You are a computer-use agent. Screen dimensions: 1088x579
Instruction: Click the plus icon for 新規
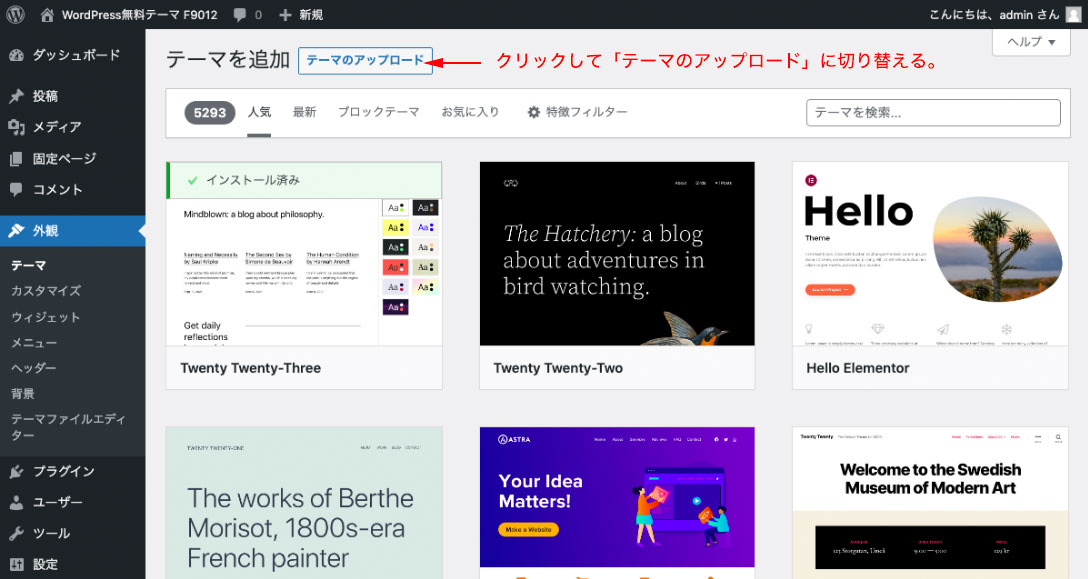tap(284, 15)
